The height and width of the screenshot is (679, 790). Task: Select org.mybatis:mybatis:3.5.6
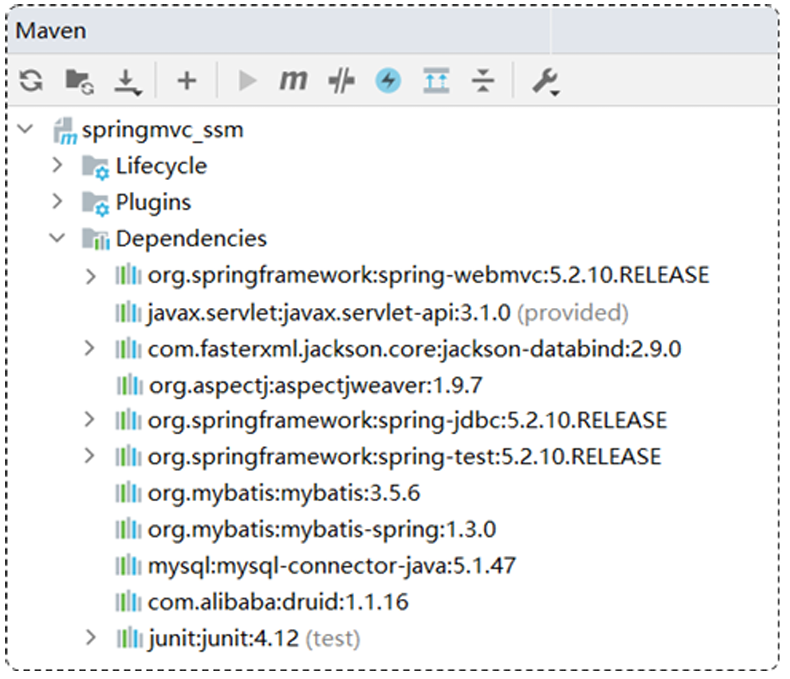click(284, 493)
